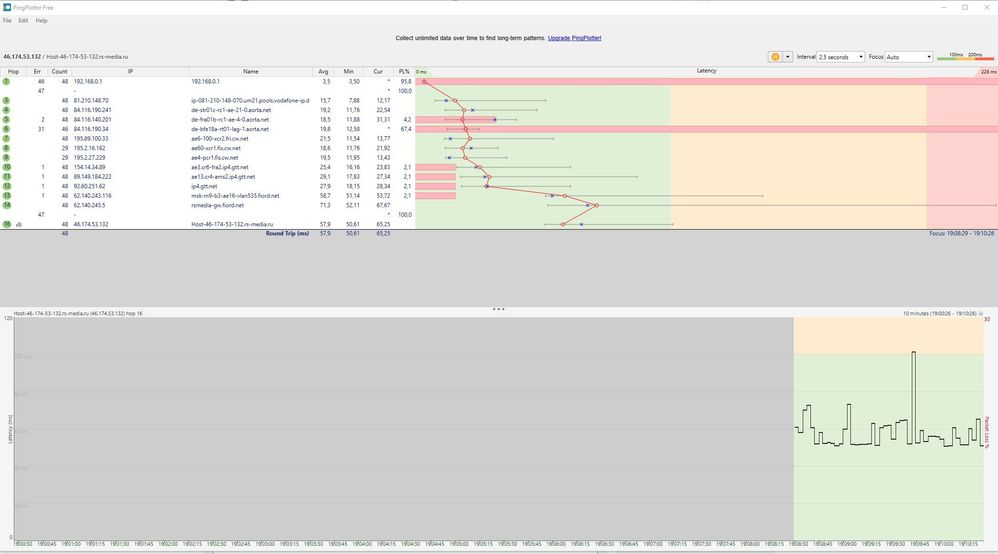Click the Latency graph column header
The image size is (998, 554).
click(706, 71)
